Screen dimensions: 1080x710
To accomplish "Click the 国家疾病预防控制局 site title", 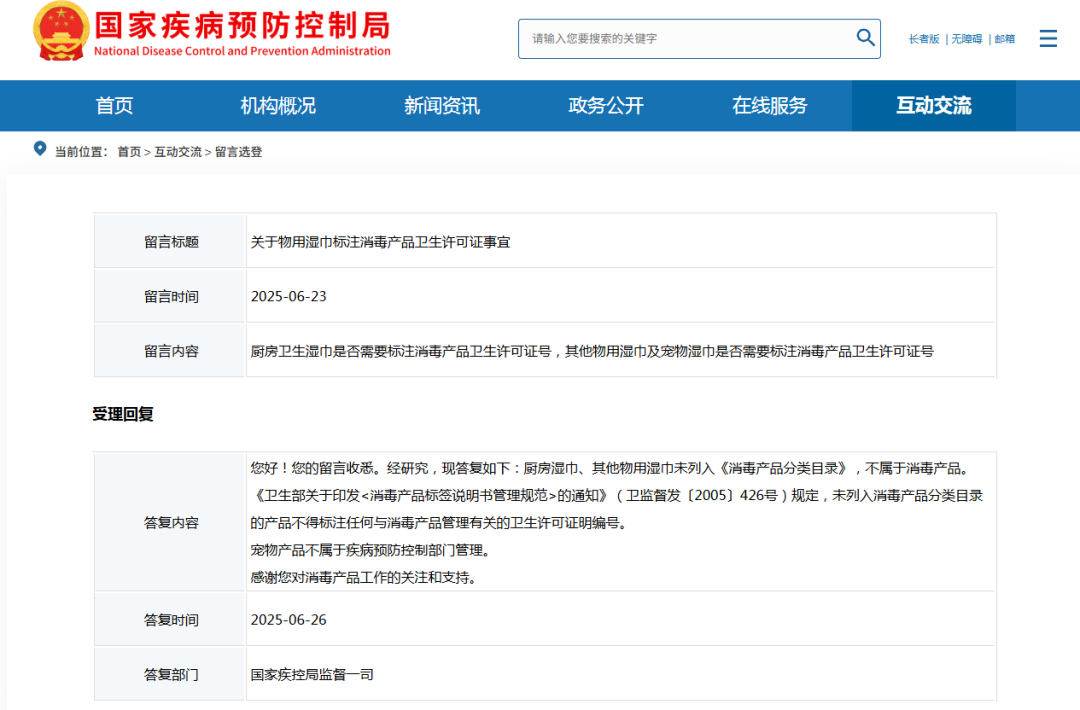I will pyautogui.click(x=242, y=26).
